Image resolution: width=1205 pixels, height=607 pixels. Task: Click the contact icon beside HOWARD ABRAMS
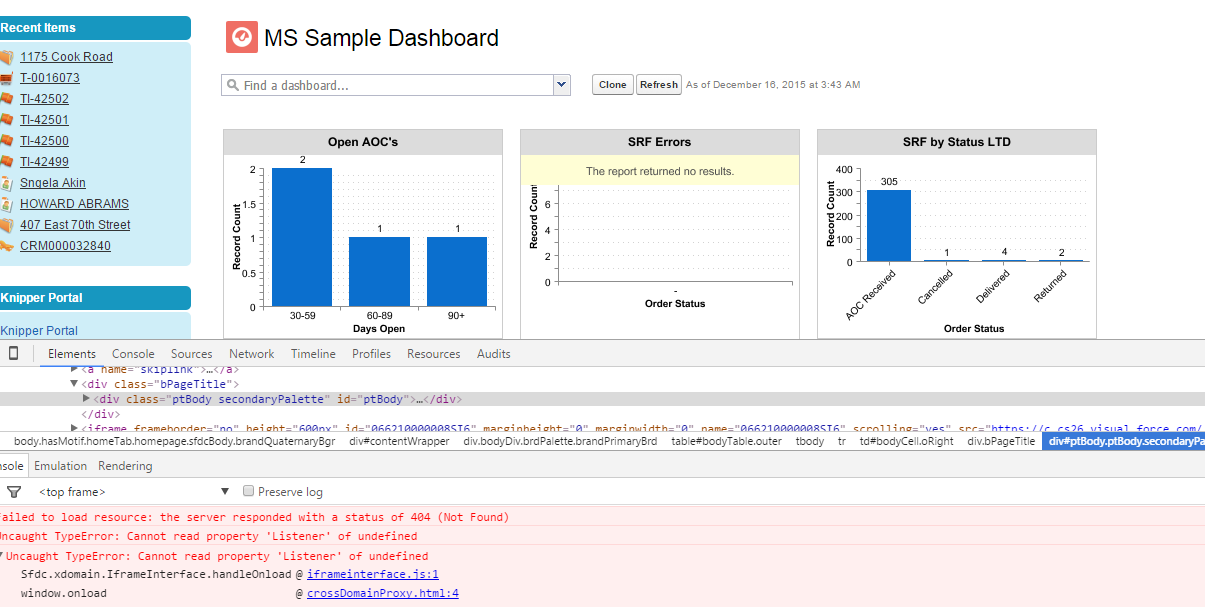[7, 204]
